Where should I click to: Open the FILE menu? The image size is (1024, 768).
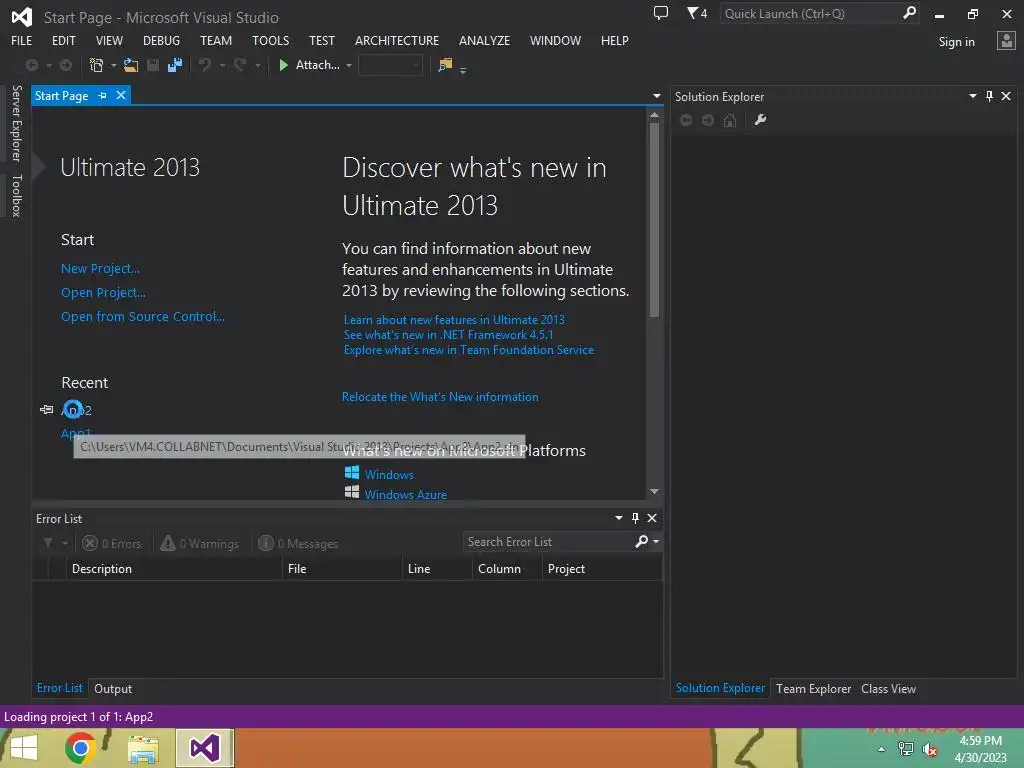(x=22, y=40)
